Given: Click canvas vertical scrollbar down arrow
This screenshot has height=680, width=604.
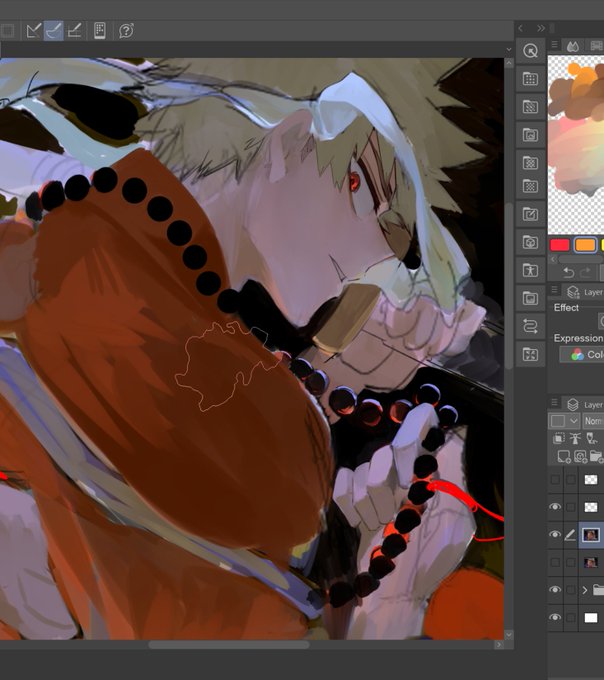Looking at the screenshot, I should [x=509, y=634].
